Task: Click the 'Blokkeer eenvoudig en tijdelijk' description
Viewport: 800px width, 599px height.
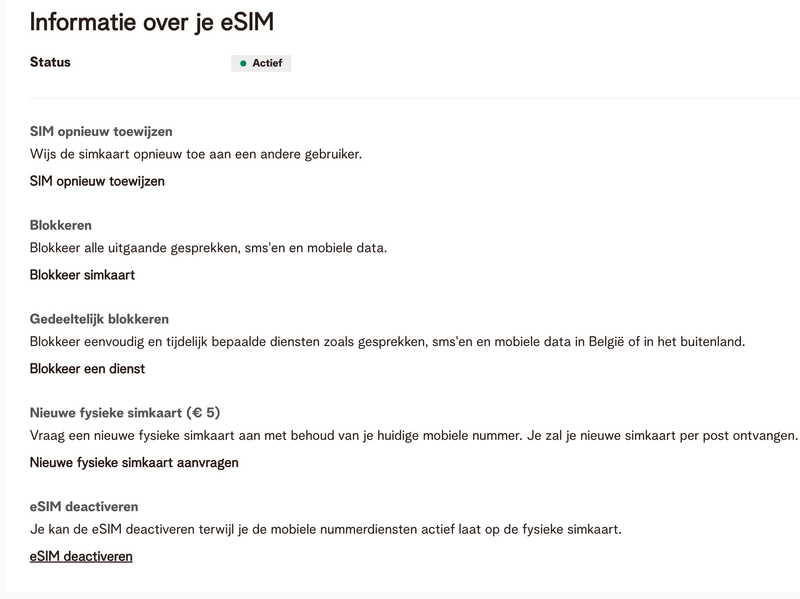Action: tap(387, 342)
